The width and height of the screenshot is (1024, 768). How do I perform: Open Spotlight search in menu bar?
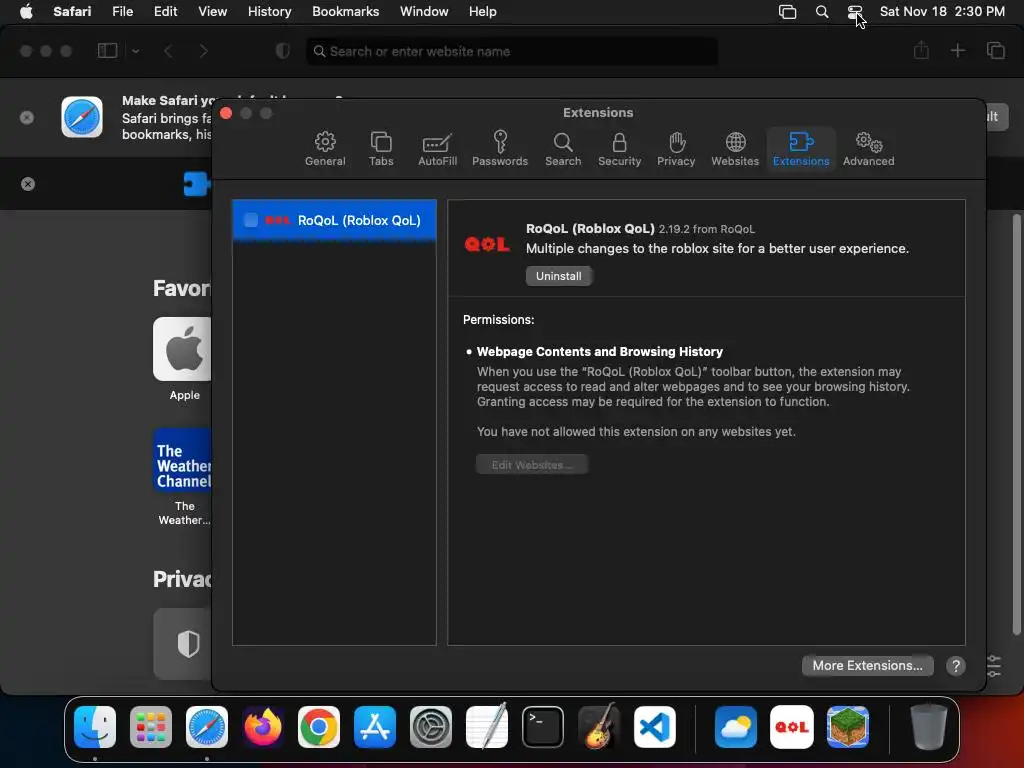click(822, 12)
